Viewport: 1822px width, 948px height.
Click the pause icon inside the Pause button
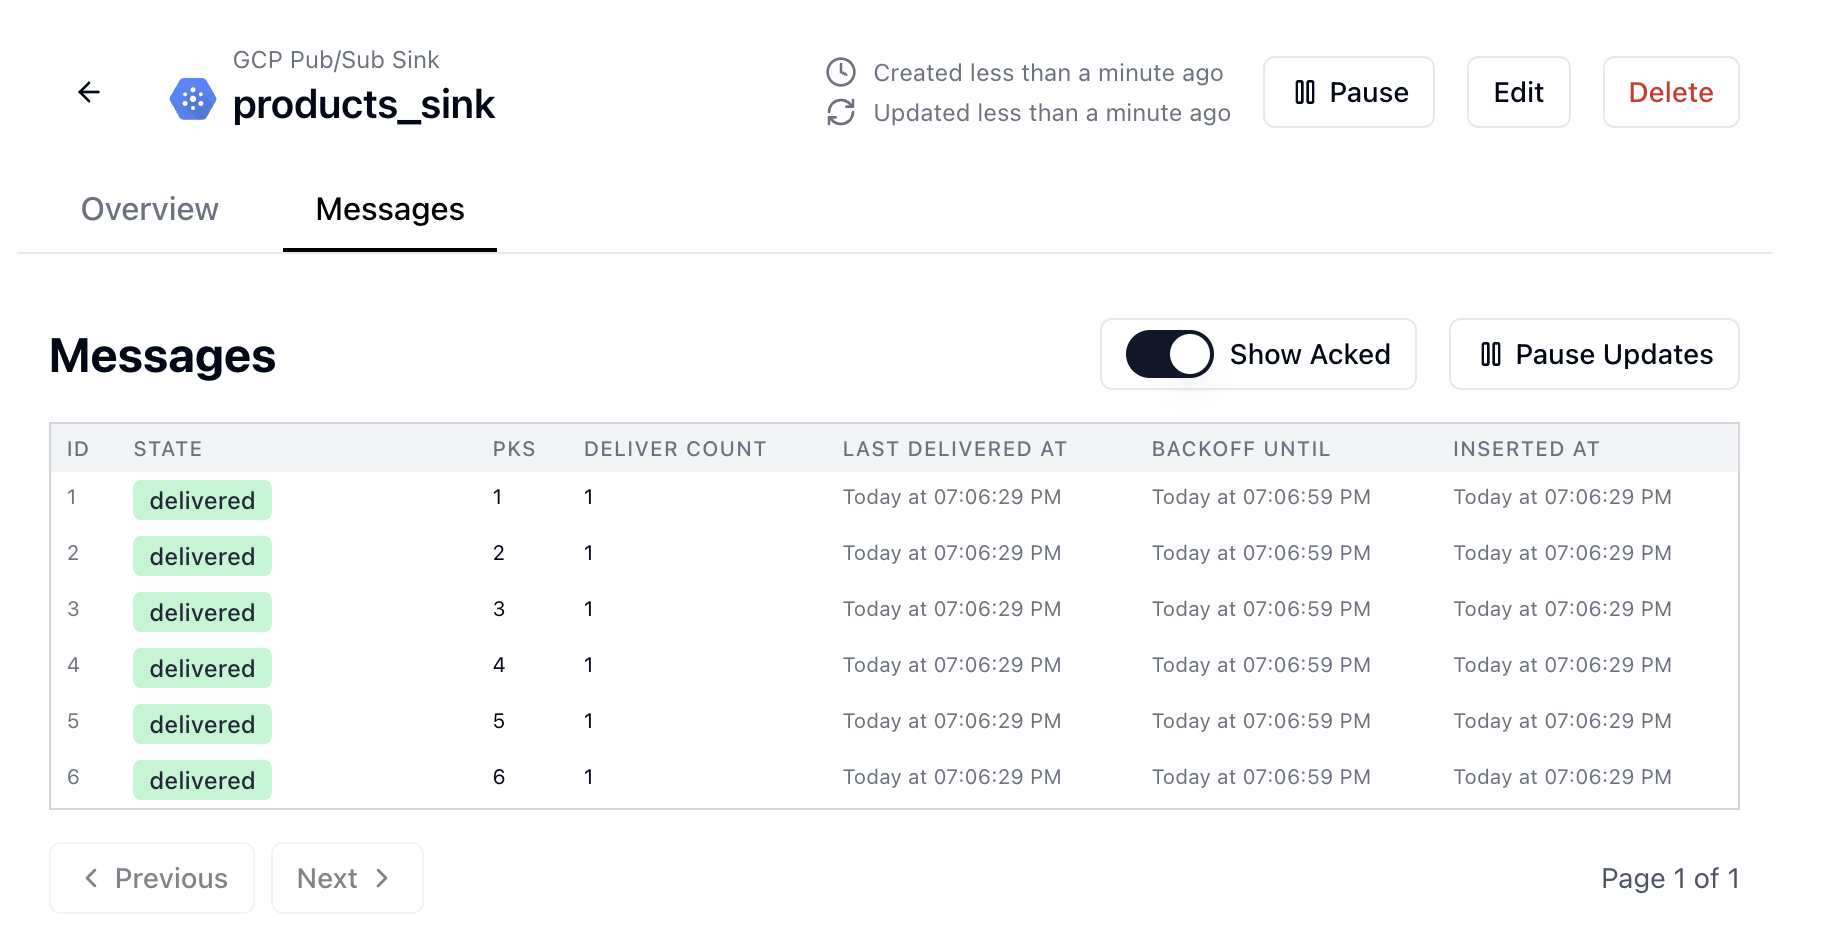click(x=1305, y=92)
